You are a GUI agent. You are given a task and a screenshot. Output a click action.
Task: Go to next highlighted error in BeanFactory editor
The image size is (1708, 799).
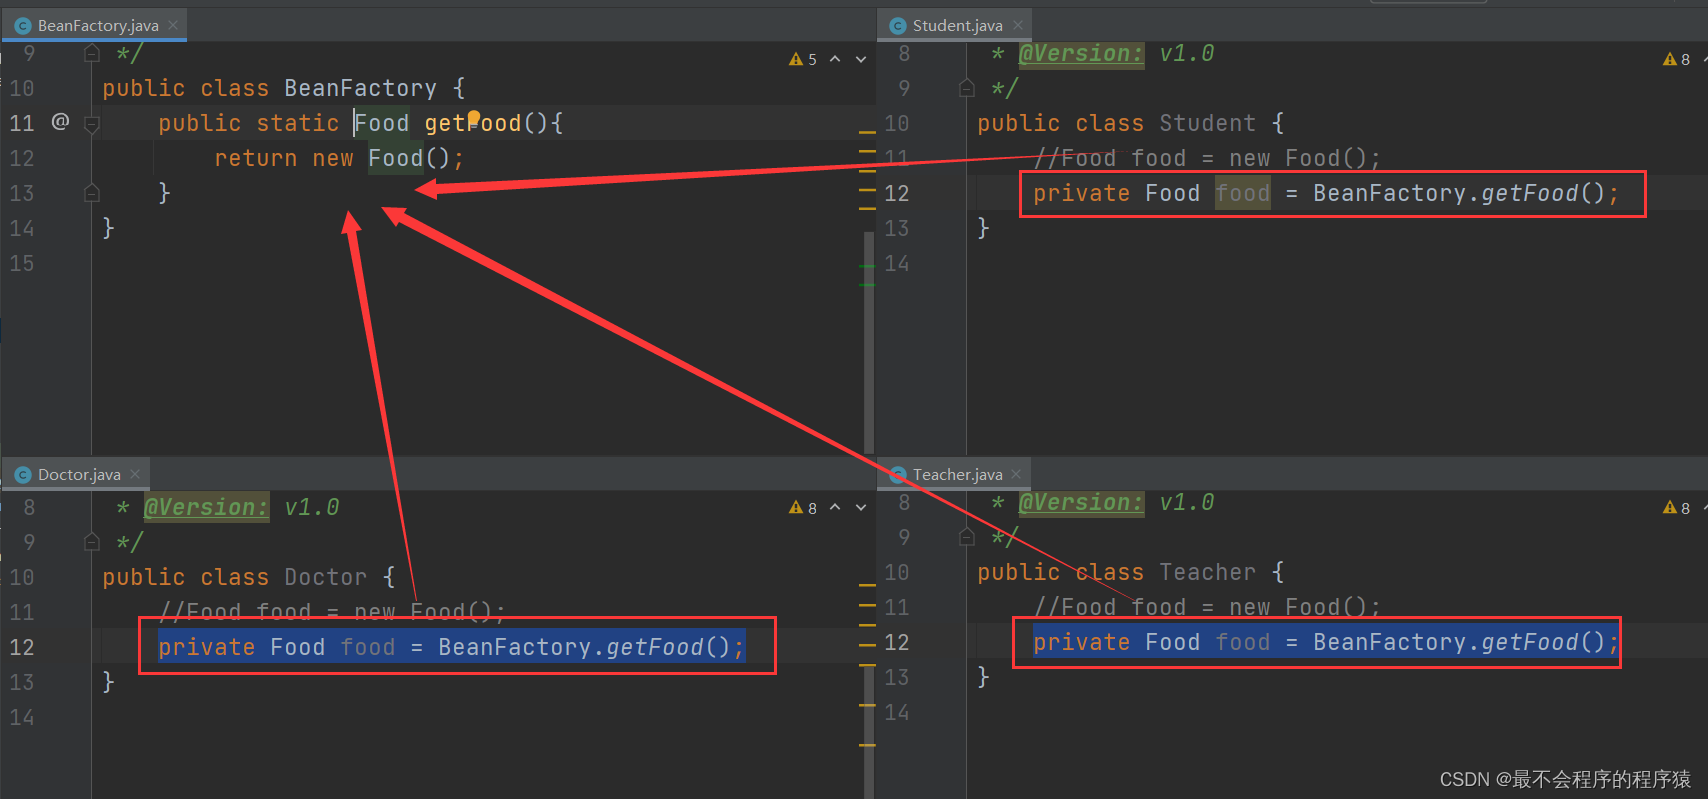[861, 59]
